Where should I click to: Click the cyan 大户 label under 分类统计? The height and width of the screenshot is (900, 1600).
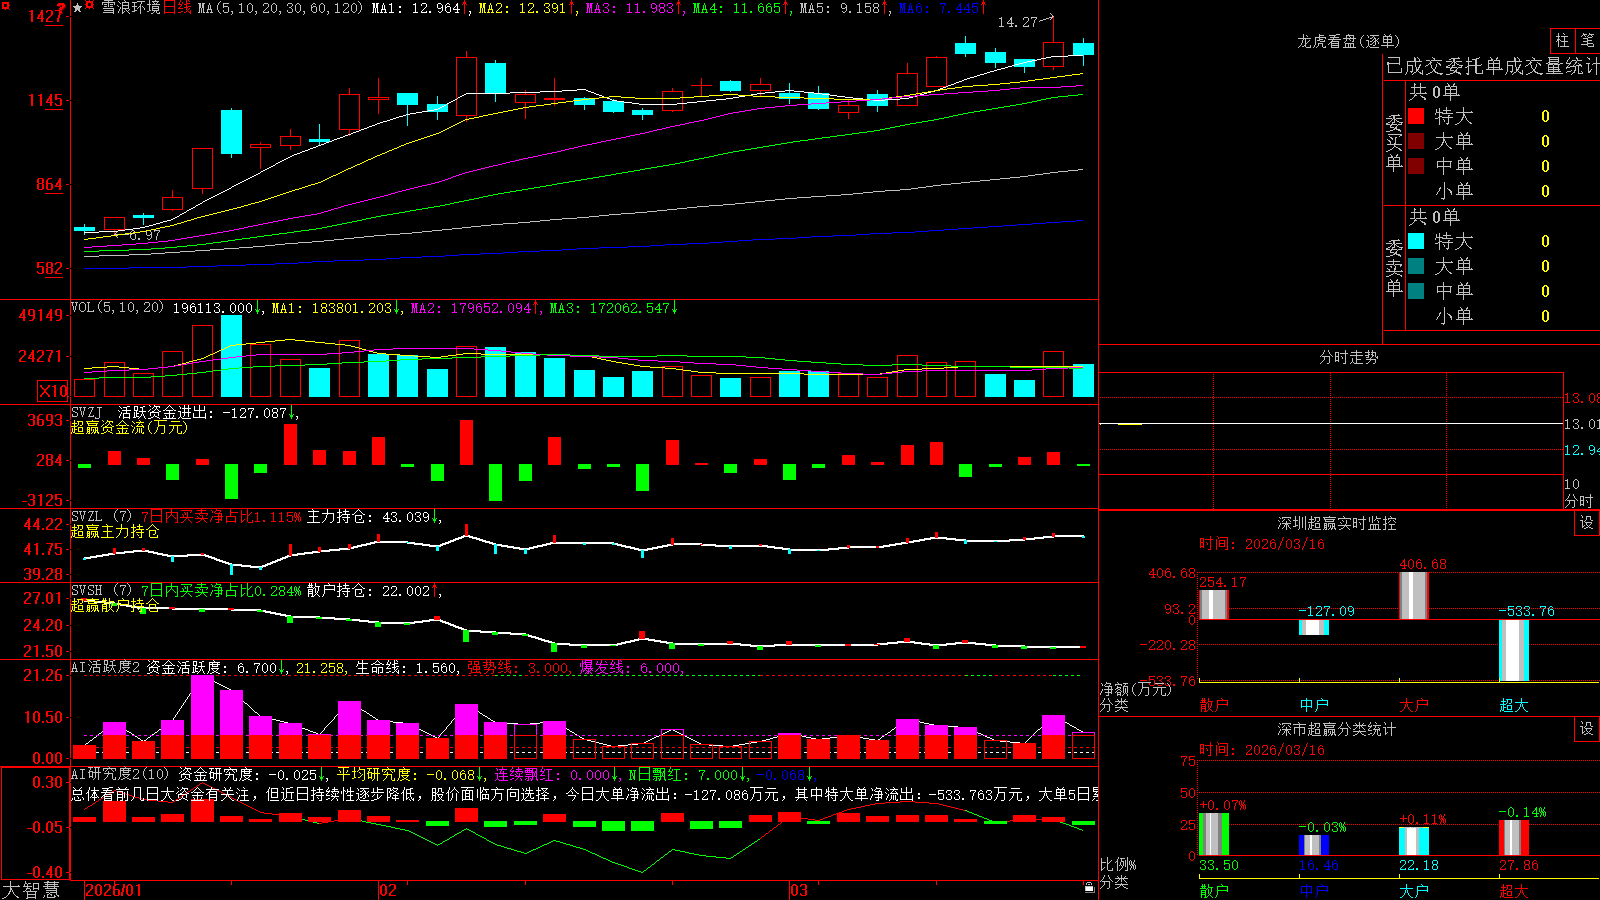coord(1414,890)
